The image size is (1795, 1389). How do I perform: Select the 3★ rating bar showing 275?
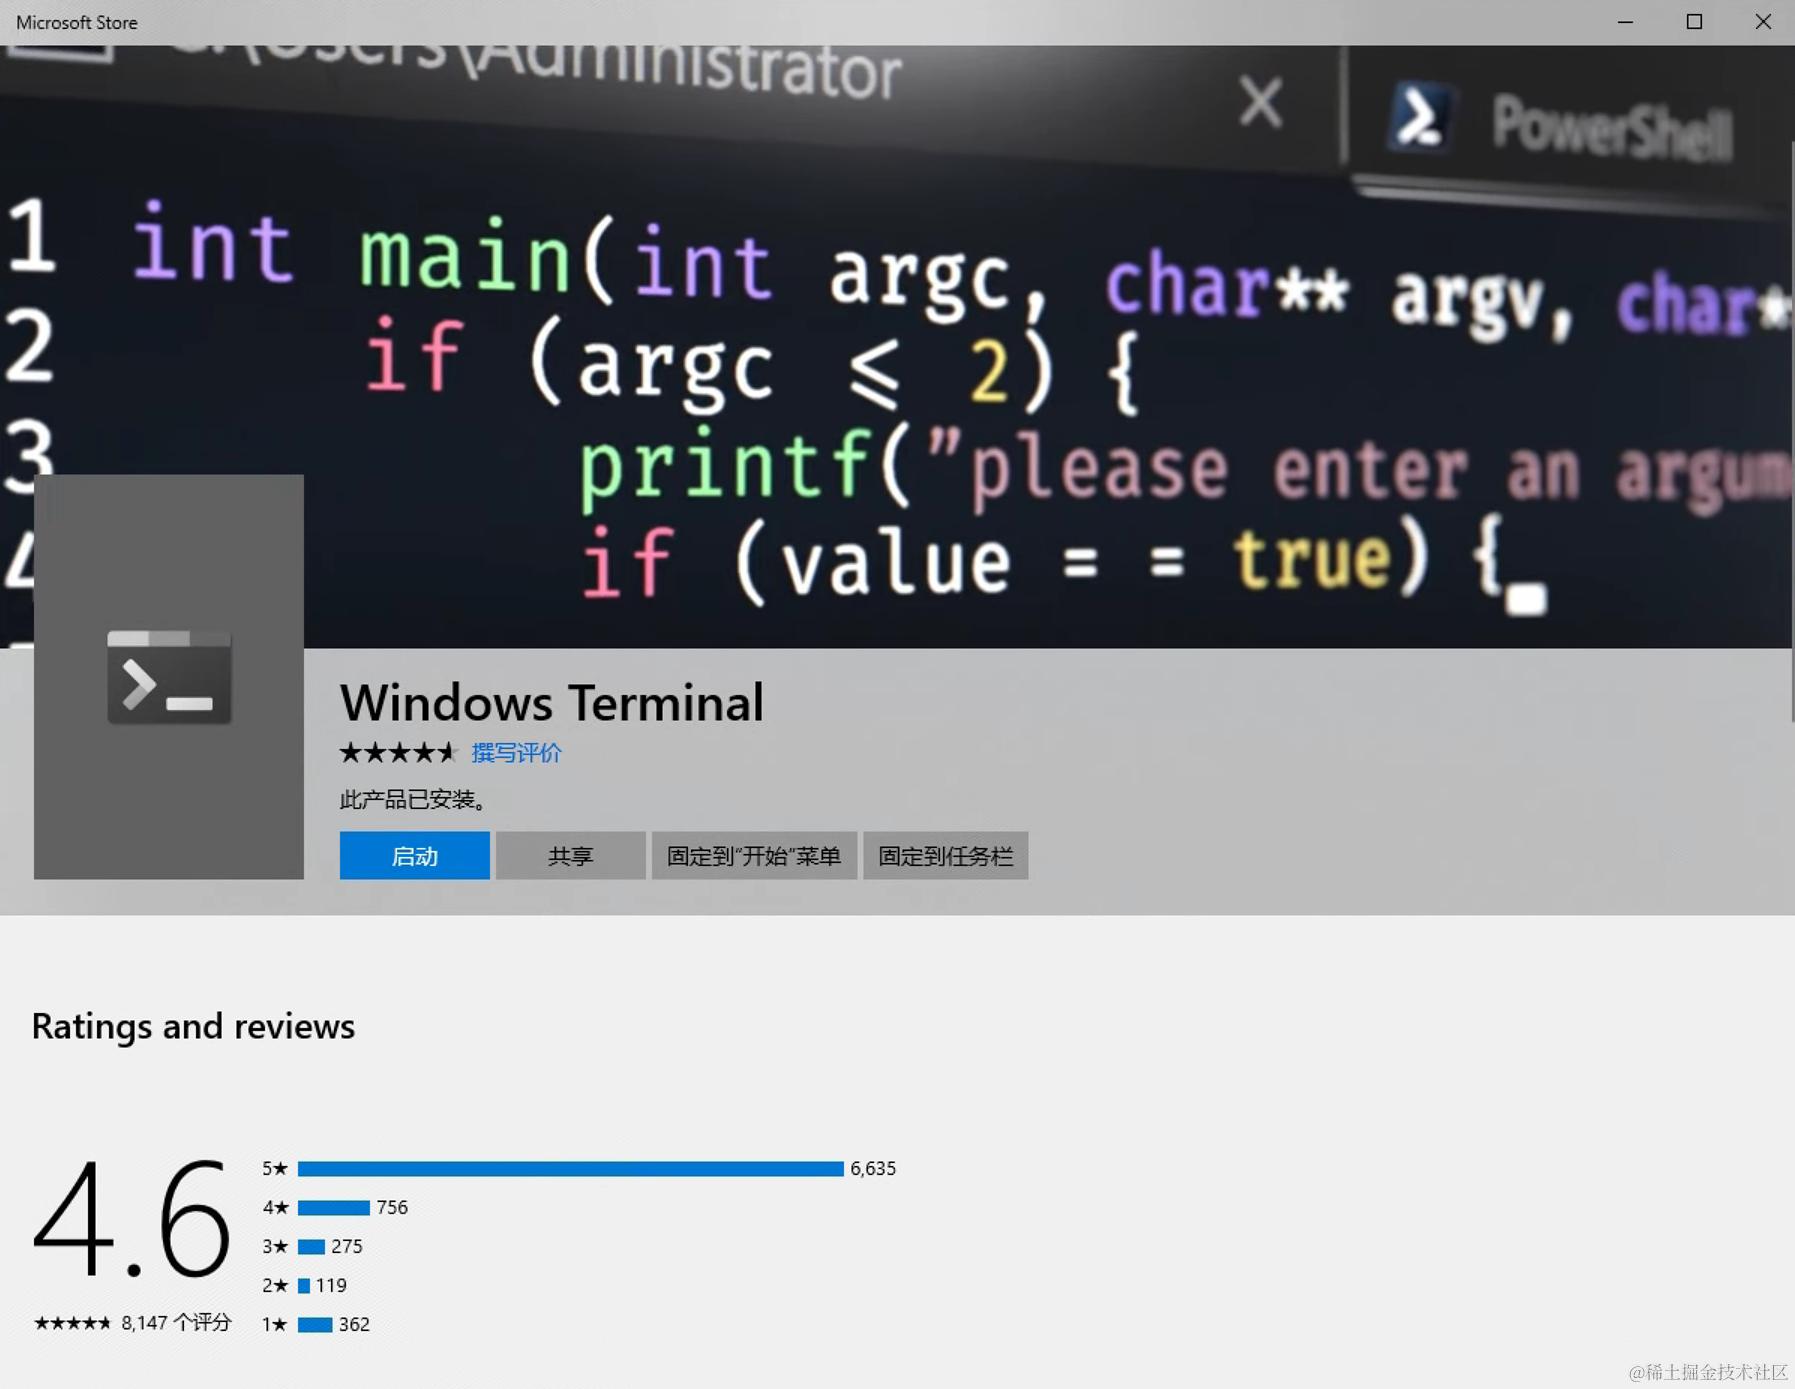pos(312,1246)
